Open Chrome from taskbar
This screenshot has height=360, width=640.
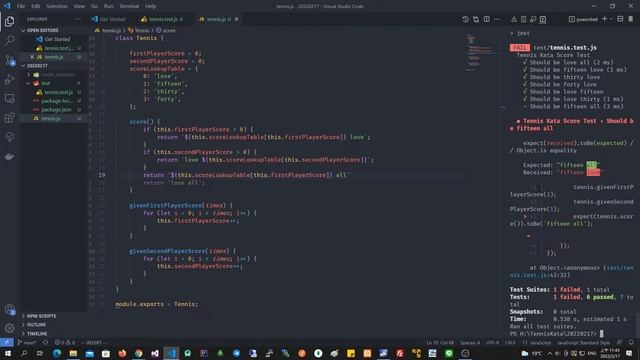tap(138, 353)
